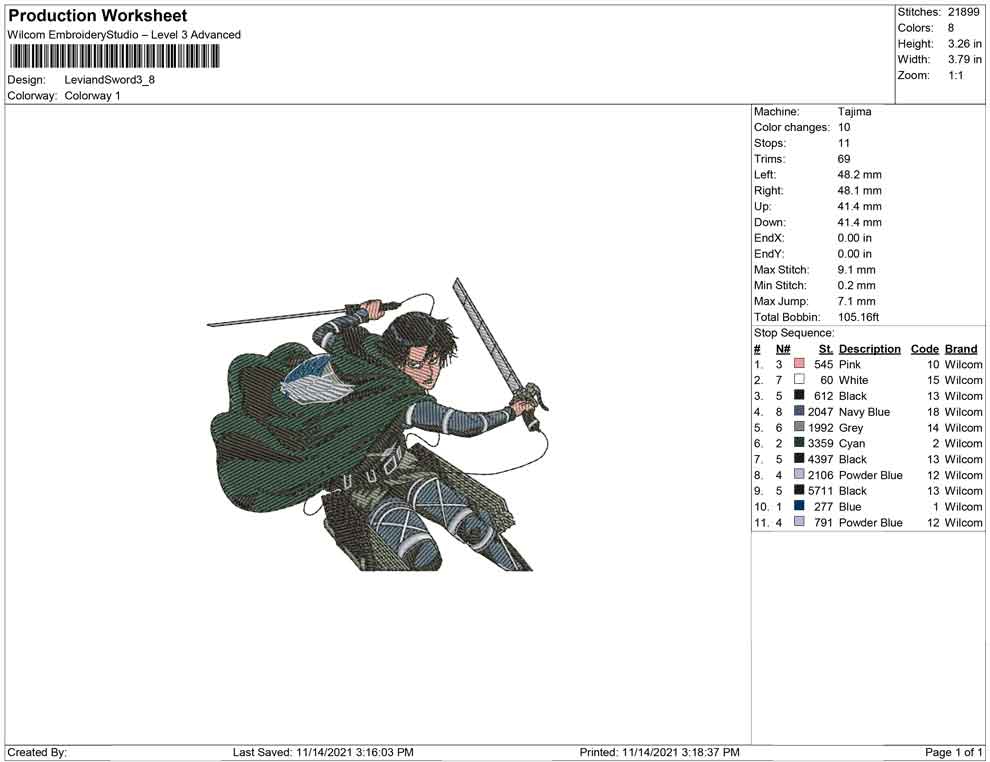Screen dimensions: 990x762
Task: Click the Zoom value 1:1
Action: click(x=955, y=75)
